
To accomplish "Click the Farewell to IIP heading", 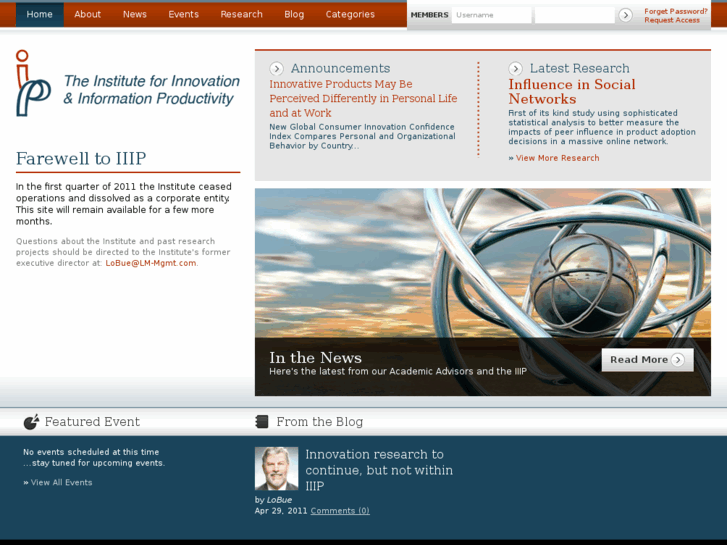I will pyautogui.click(x=81, y=159).
